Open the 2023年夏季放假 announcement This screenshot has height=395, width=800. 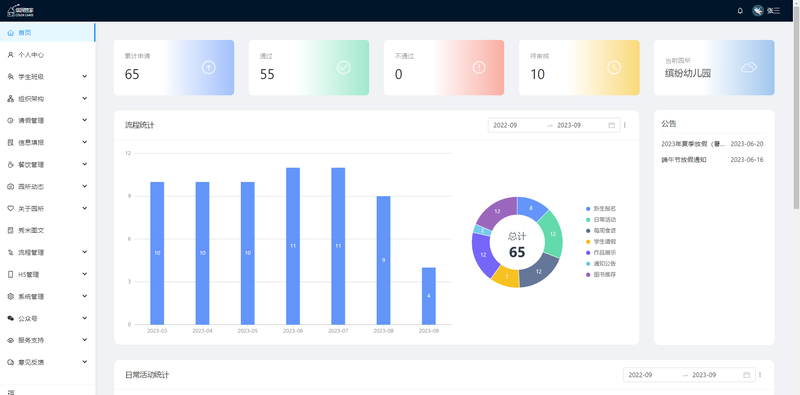point(693,144)
